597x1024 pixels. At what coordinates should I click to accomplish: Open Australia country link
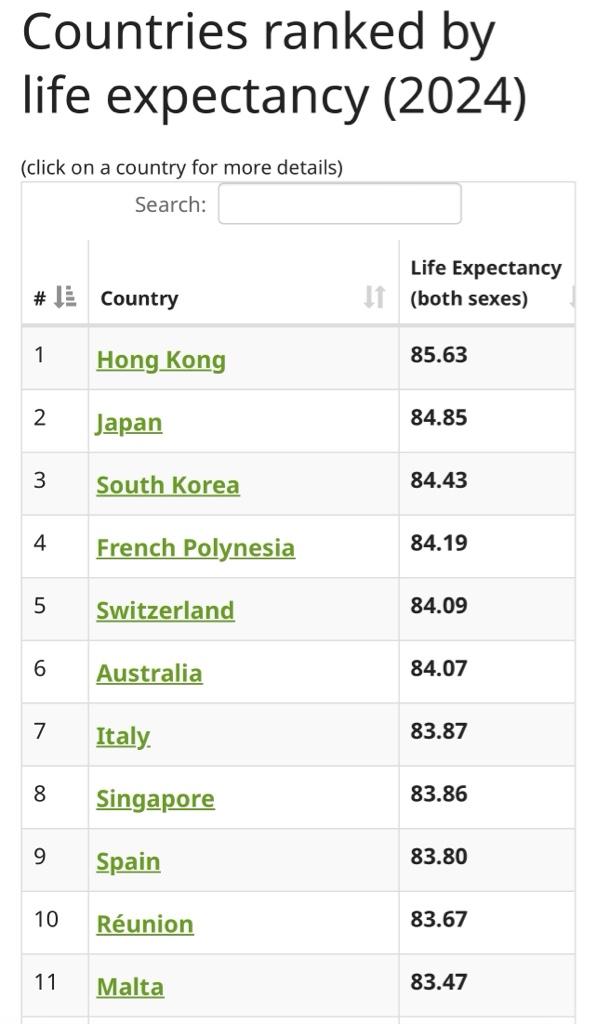click(x=149, y=673)
